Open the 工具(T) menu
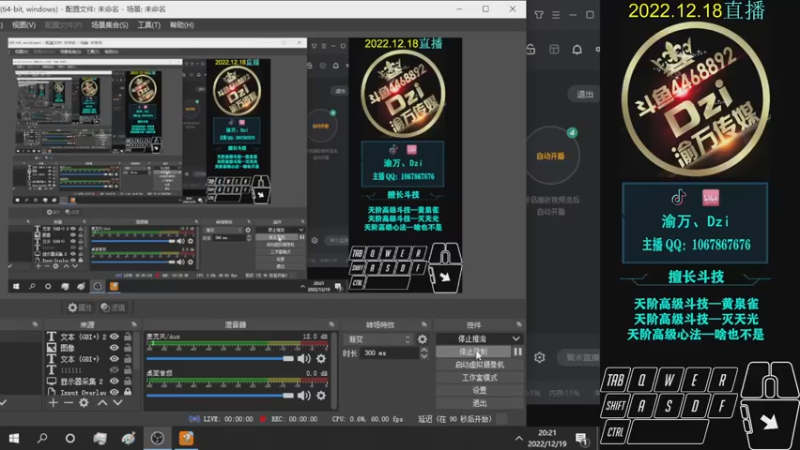 (149, 25)
